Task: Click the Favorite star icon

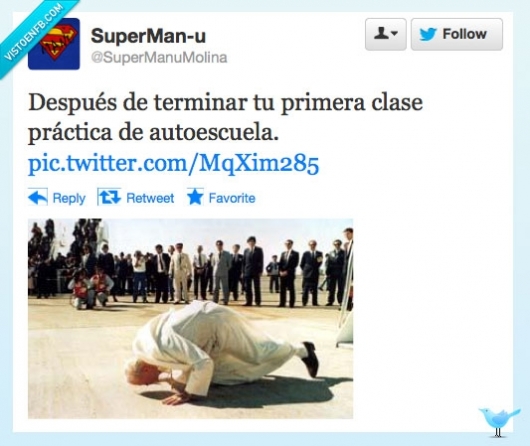Action: (195, 197)
